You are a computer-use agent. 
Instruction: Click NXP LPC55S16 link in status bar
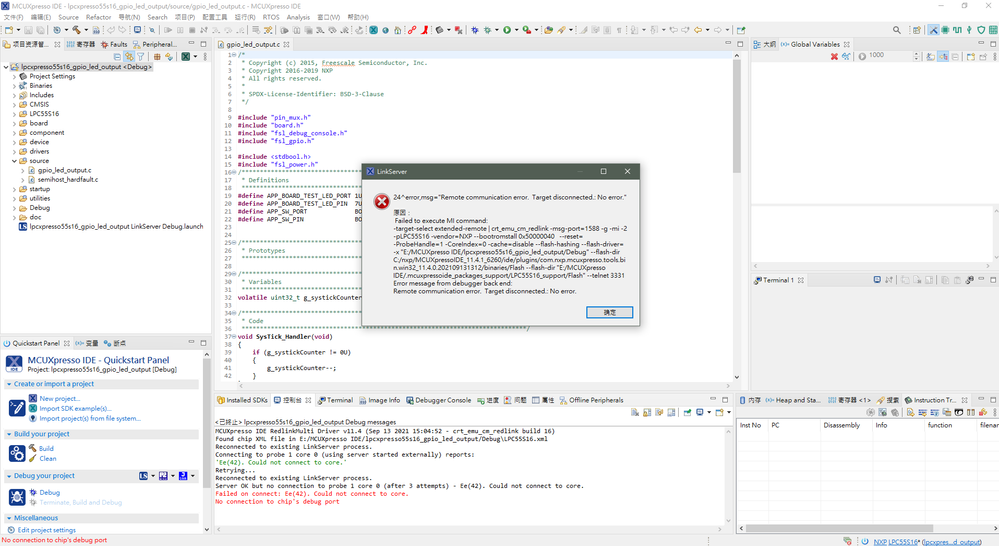(x=897, y=542)
